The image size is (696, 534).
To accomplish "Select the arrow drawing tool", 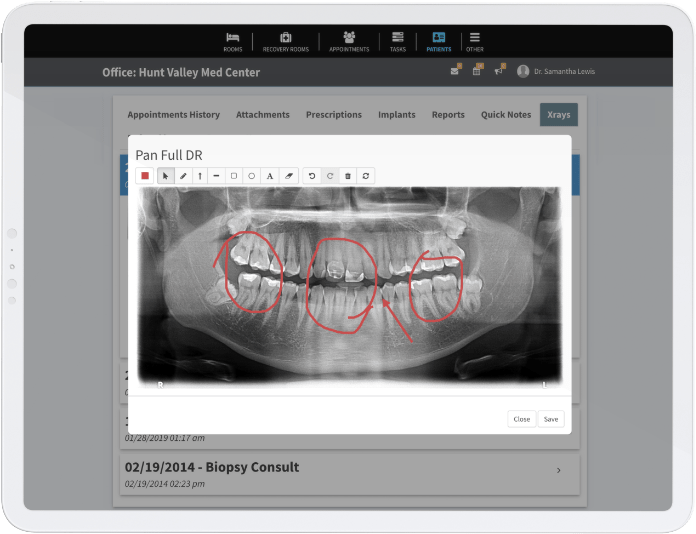I will (x=200, y=176).
